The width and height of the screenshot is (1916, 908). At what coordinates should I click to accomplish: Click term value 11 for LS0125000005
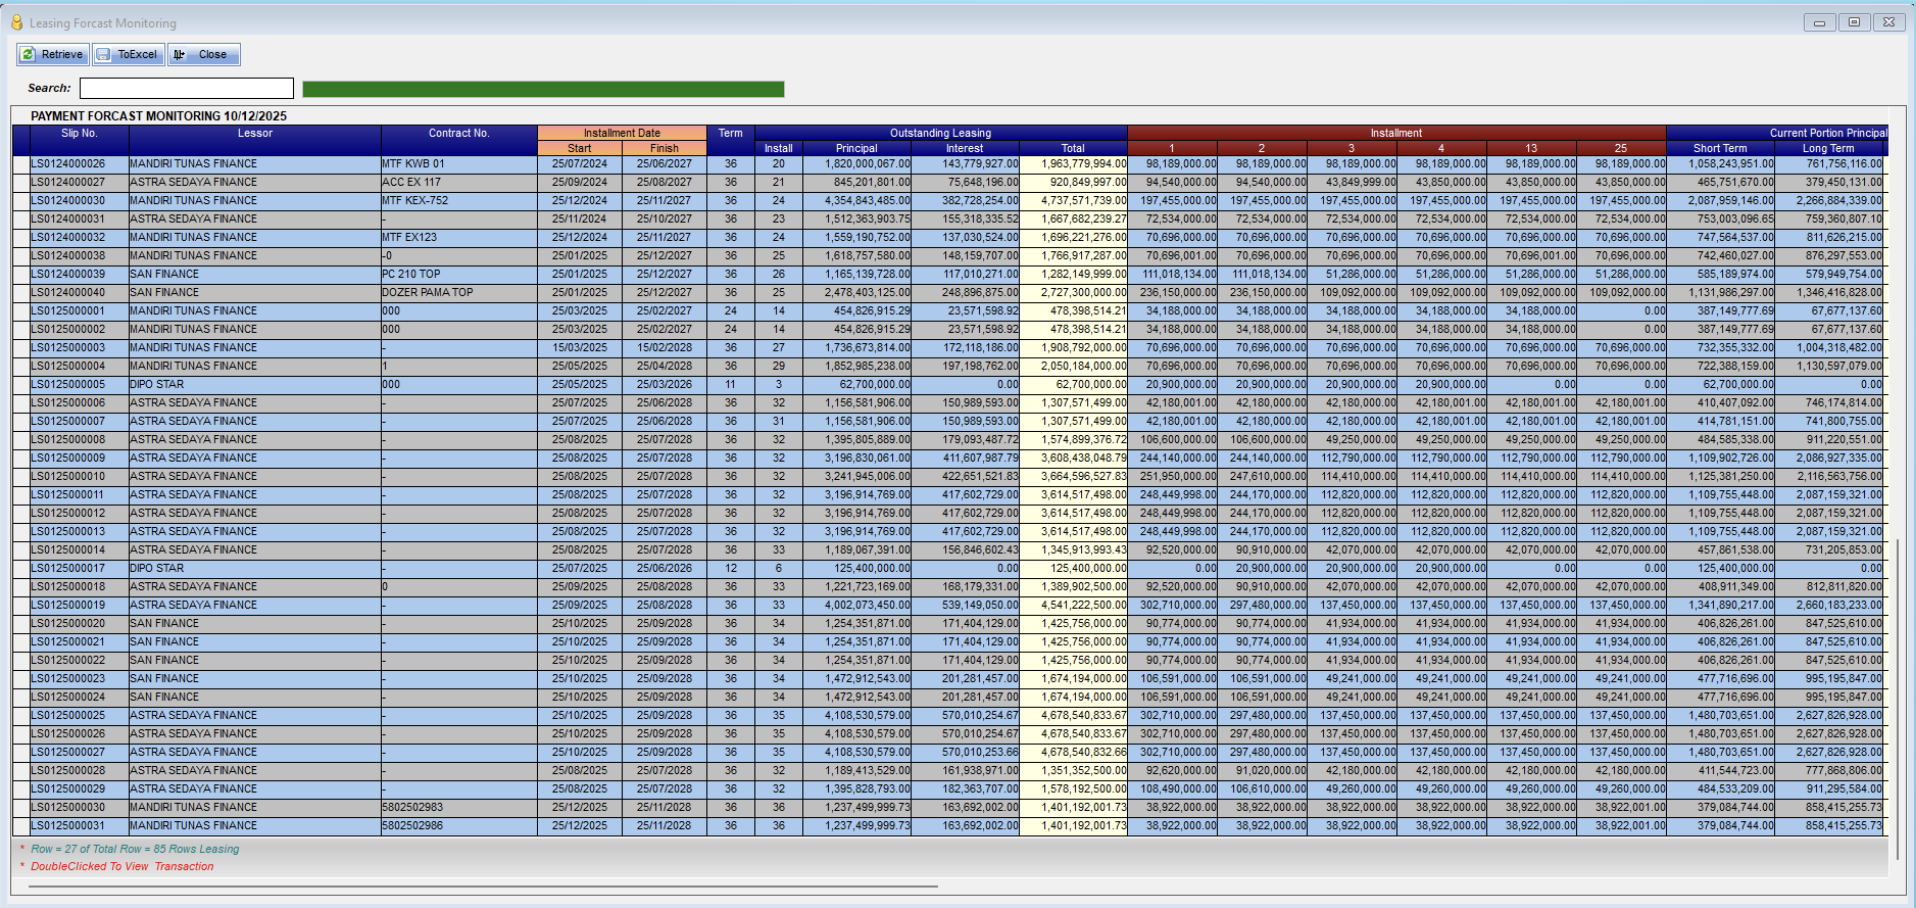pos(731,385)
